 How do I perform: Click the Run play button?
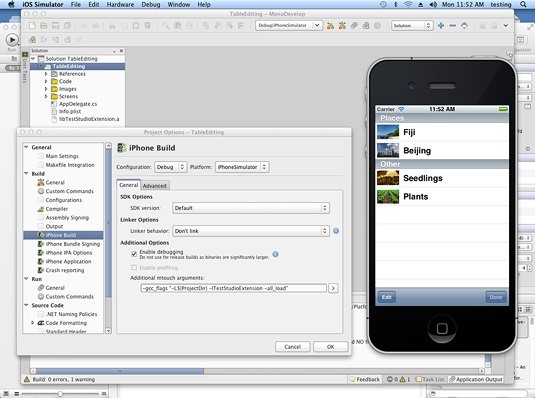pos(12,40)
